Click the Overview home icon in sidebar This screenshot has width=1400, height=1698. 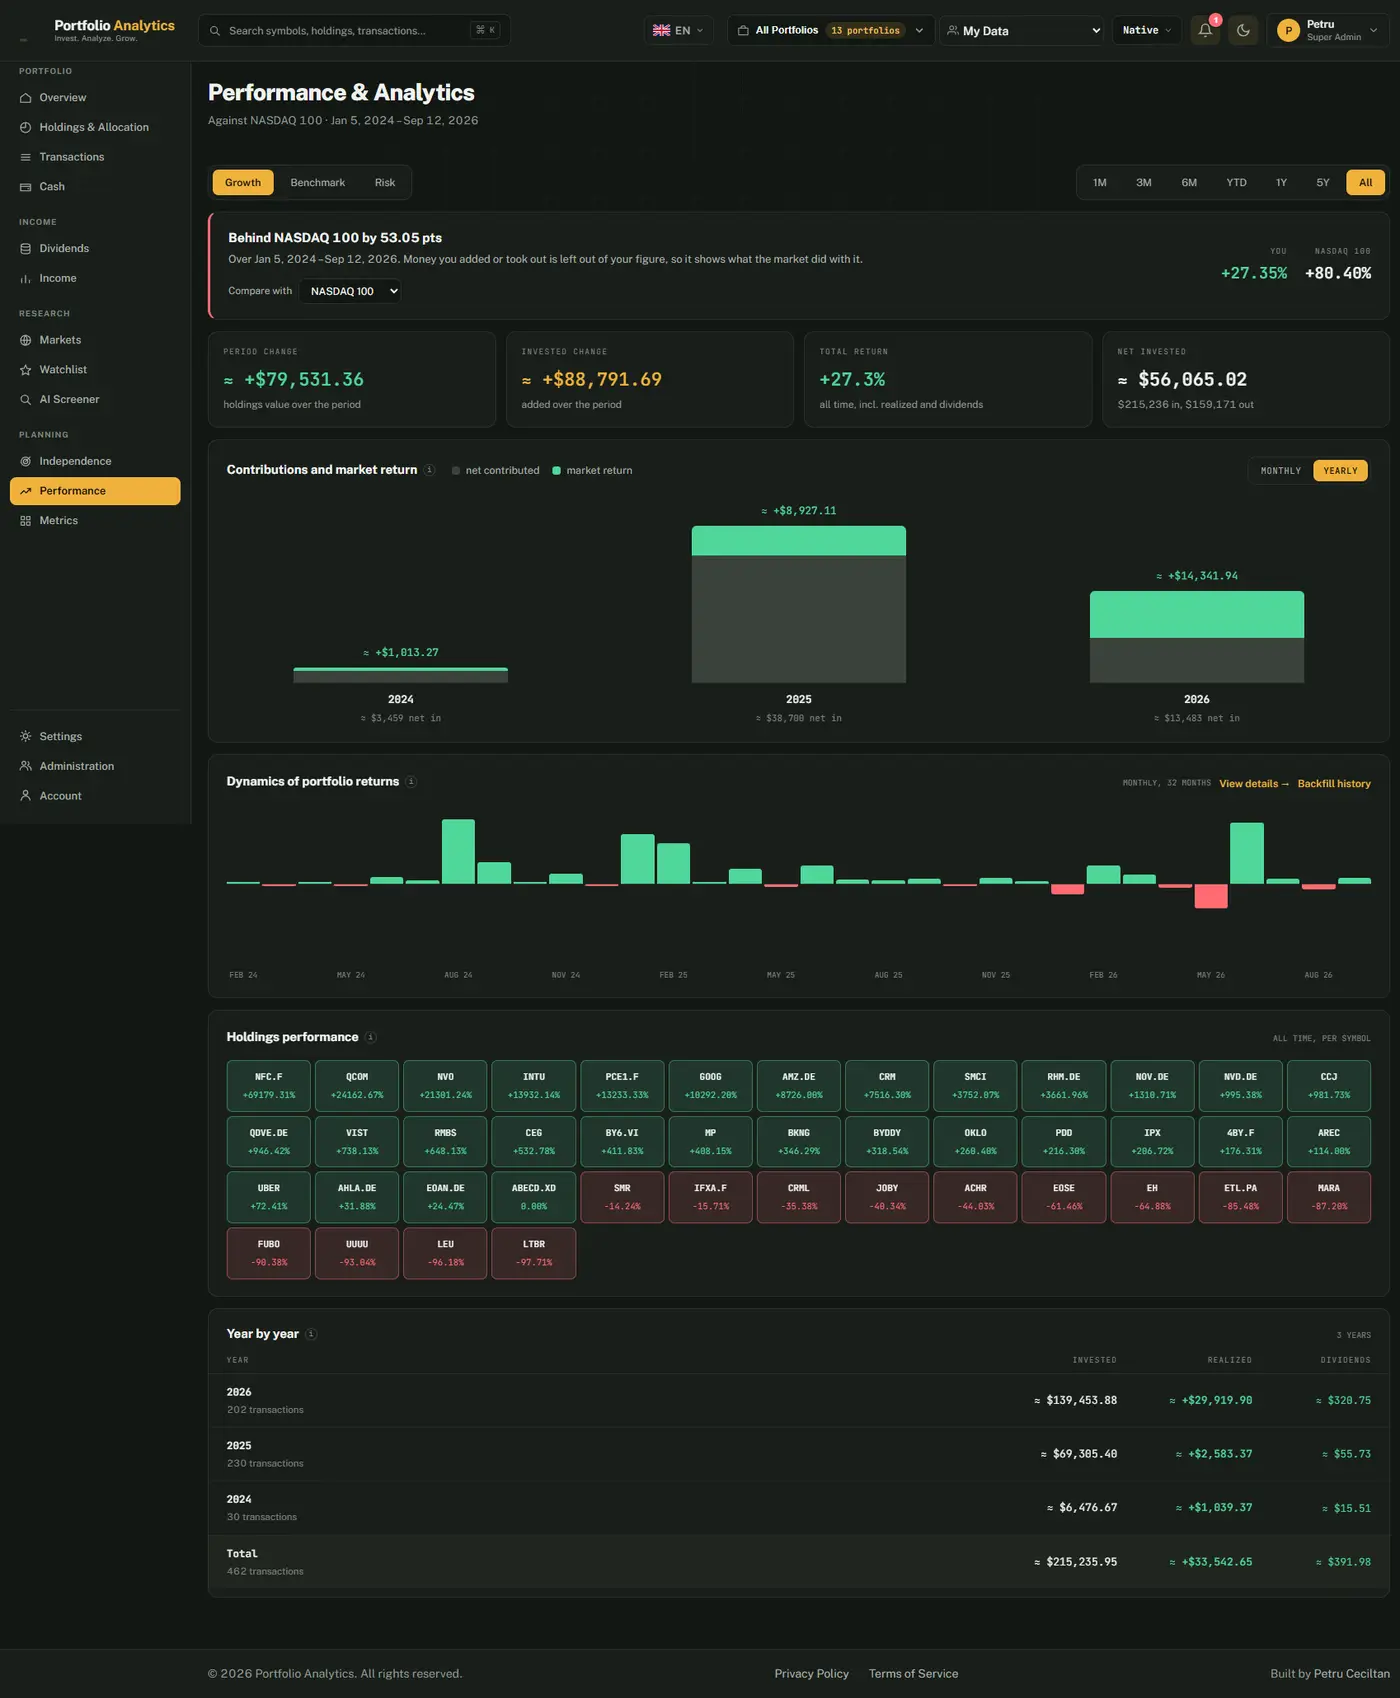click(26, 98)
